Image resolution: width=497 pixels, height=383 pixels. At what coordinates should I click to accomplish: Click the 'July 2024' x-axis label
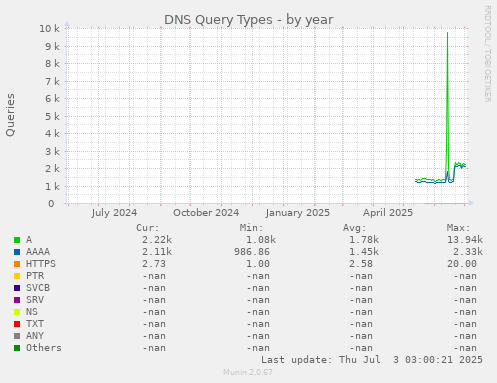coord(114,213)
